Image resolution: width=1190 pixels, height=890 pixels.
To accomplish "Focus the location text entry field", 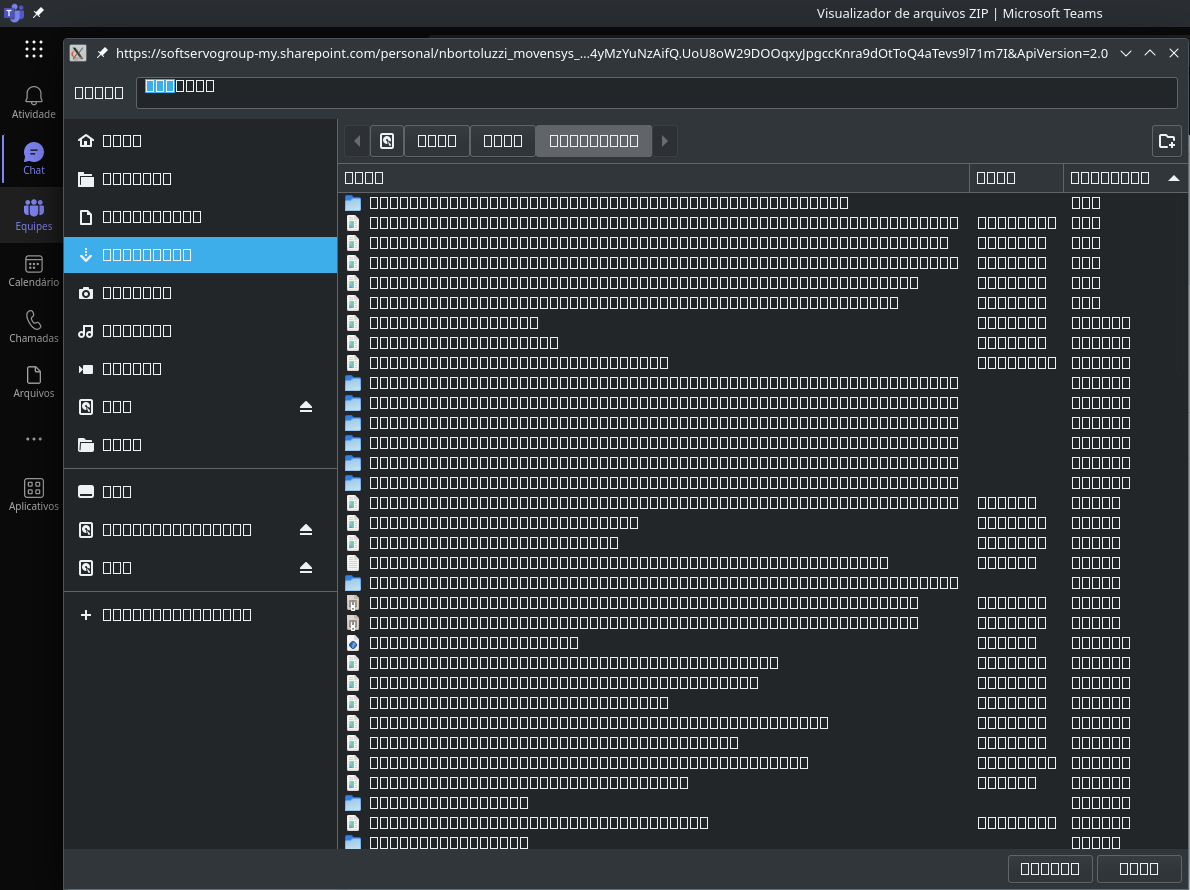I will [x=656, y=93].
